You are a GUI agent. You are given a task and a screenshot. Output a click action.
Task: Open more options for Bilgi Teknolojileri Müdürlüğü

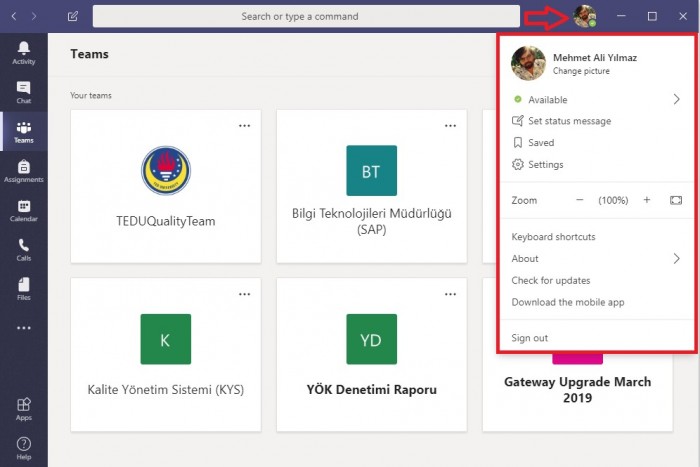pos(450,125)
